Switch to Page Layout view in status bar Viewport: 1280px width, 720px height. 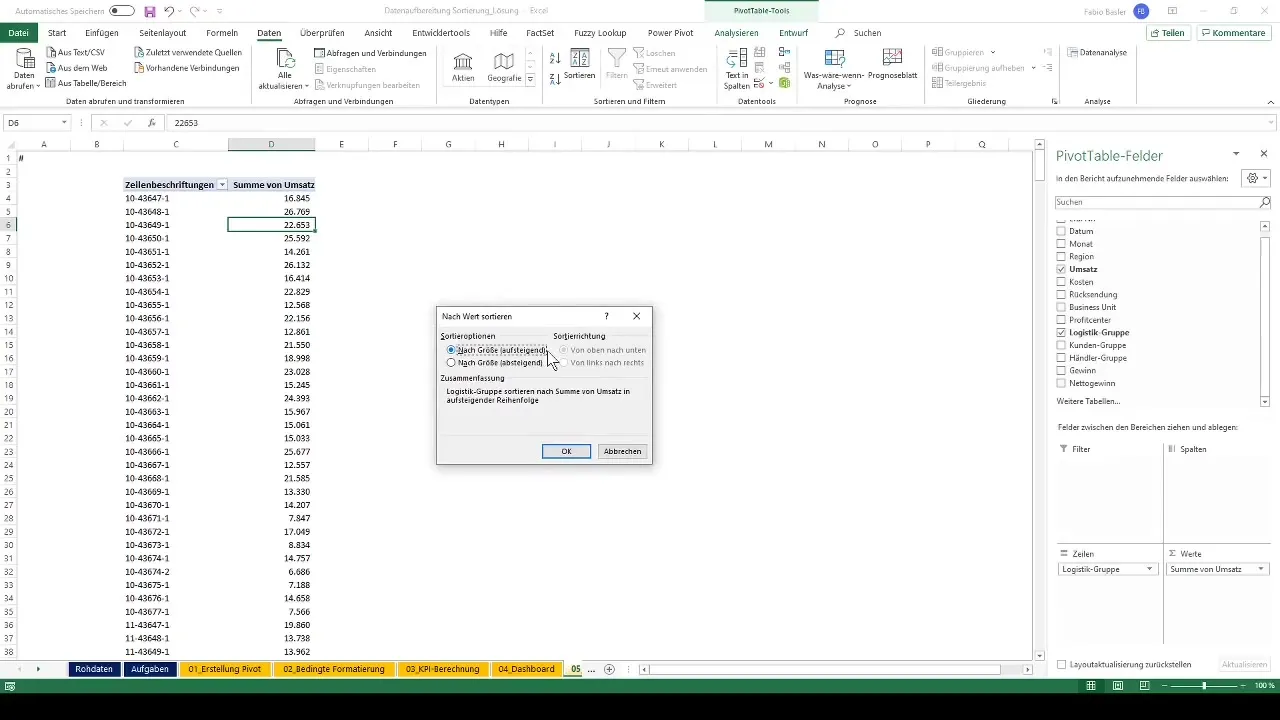coord(1118,686)
